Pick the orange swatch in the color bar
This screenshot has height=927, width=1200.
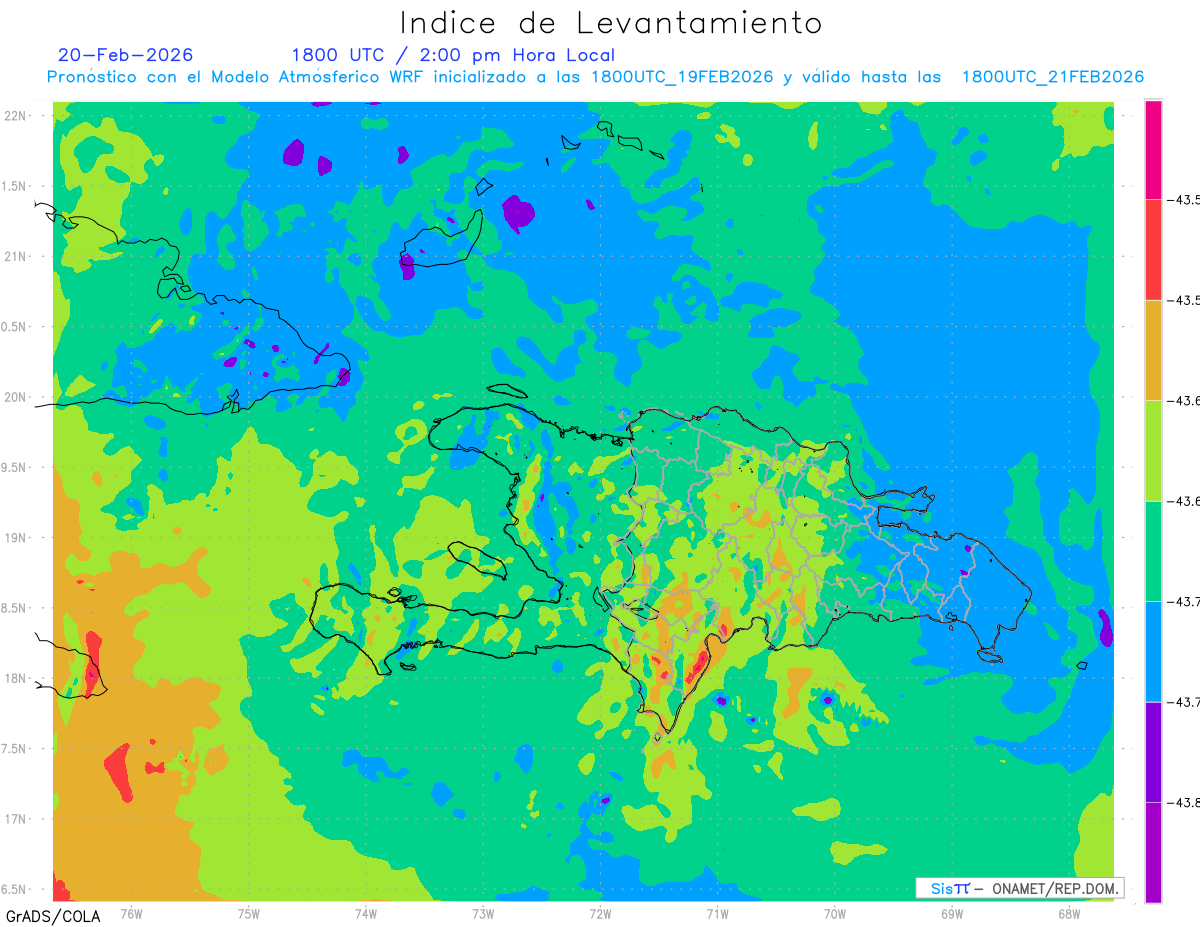coord(1154,350)
